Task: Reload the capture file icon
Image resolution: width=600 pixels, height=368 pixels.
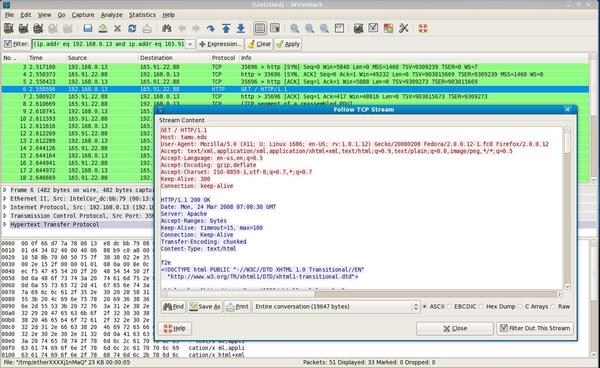Action: [x=132, y=28]
